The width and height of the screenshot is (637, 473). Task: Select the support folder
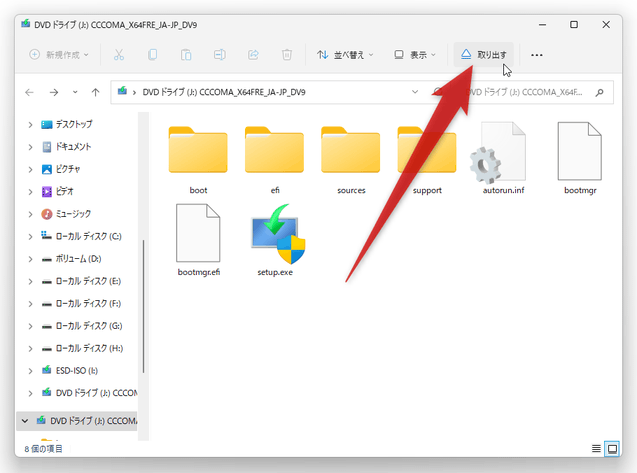[x=427, y=160]
